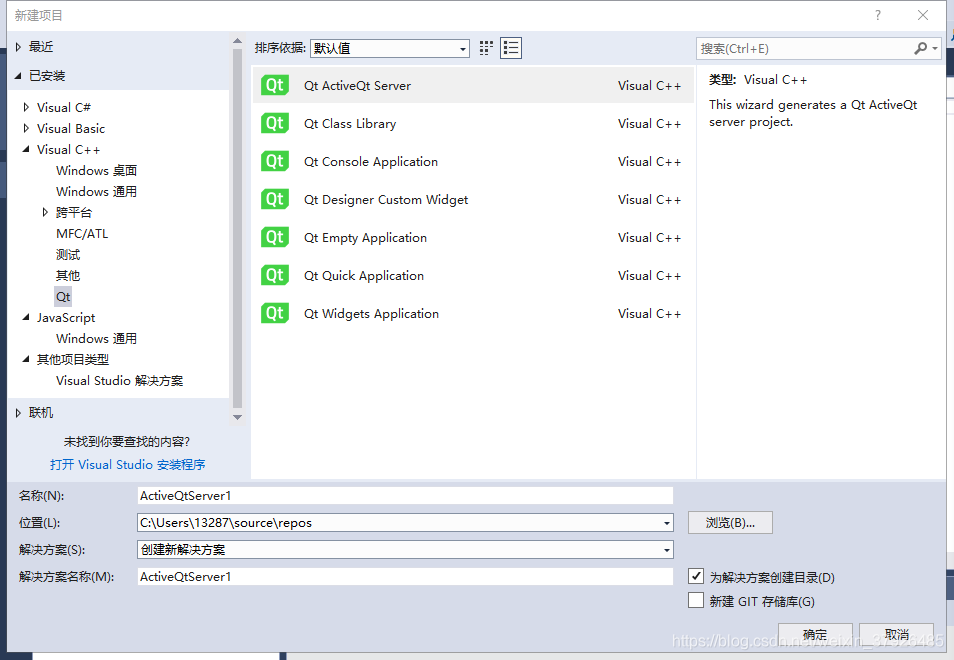
Task: Toggle 为解决方案创建目录 checkbox
Action: pyautogui.click(x=696, y=576)
